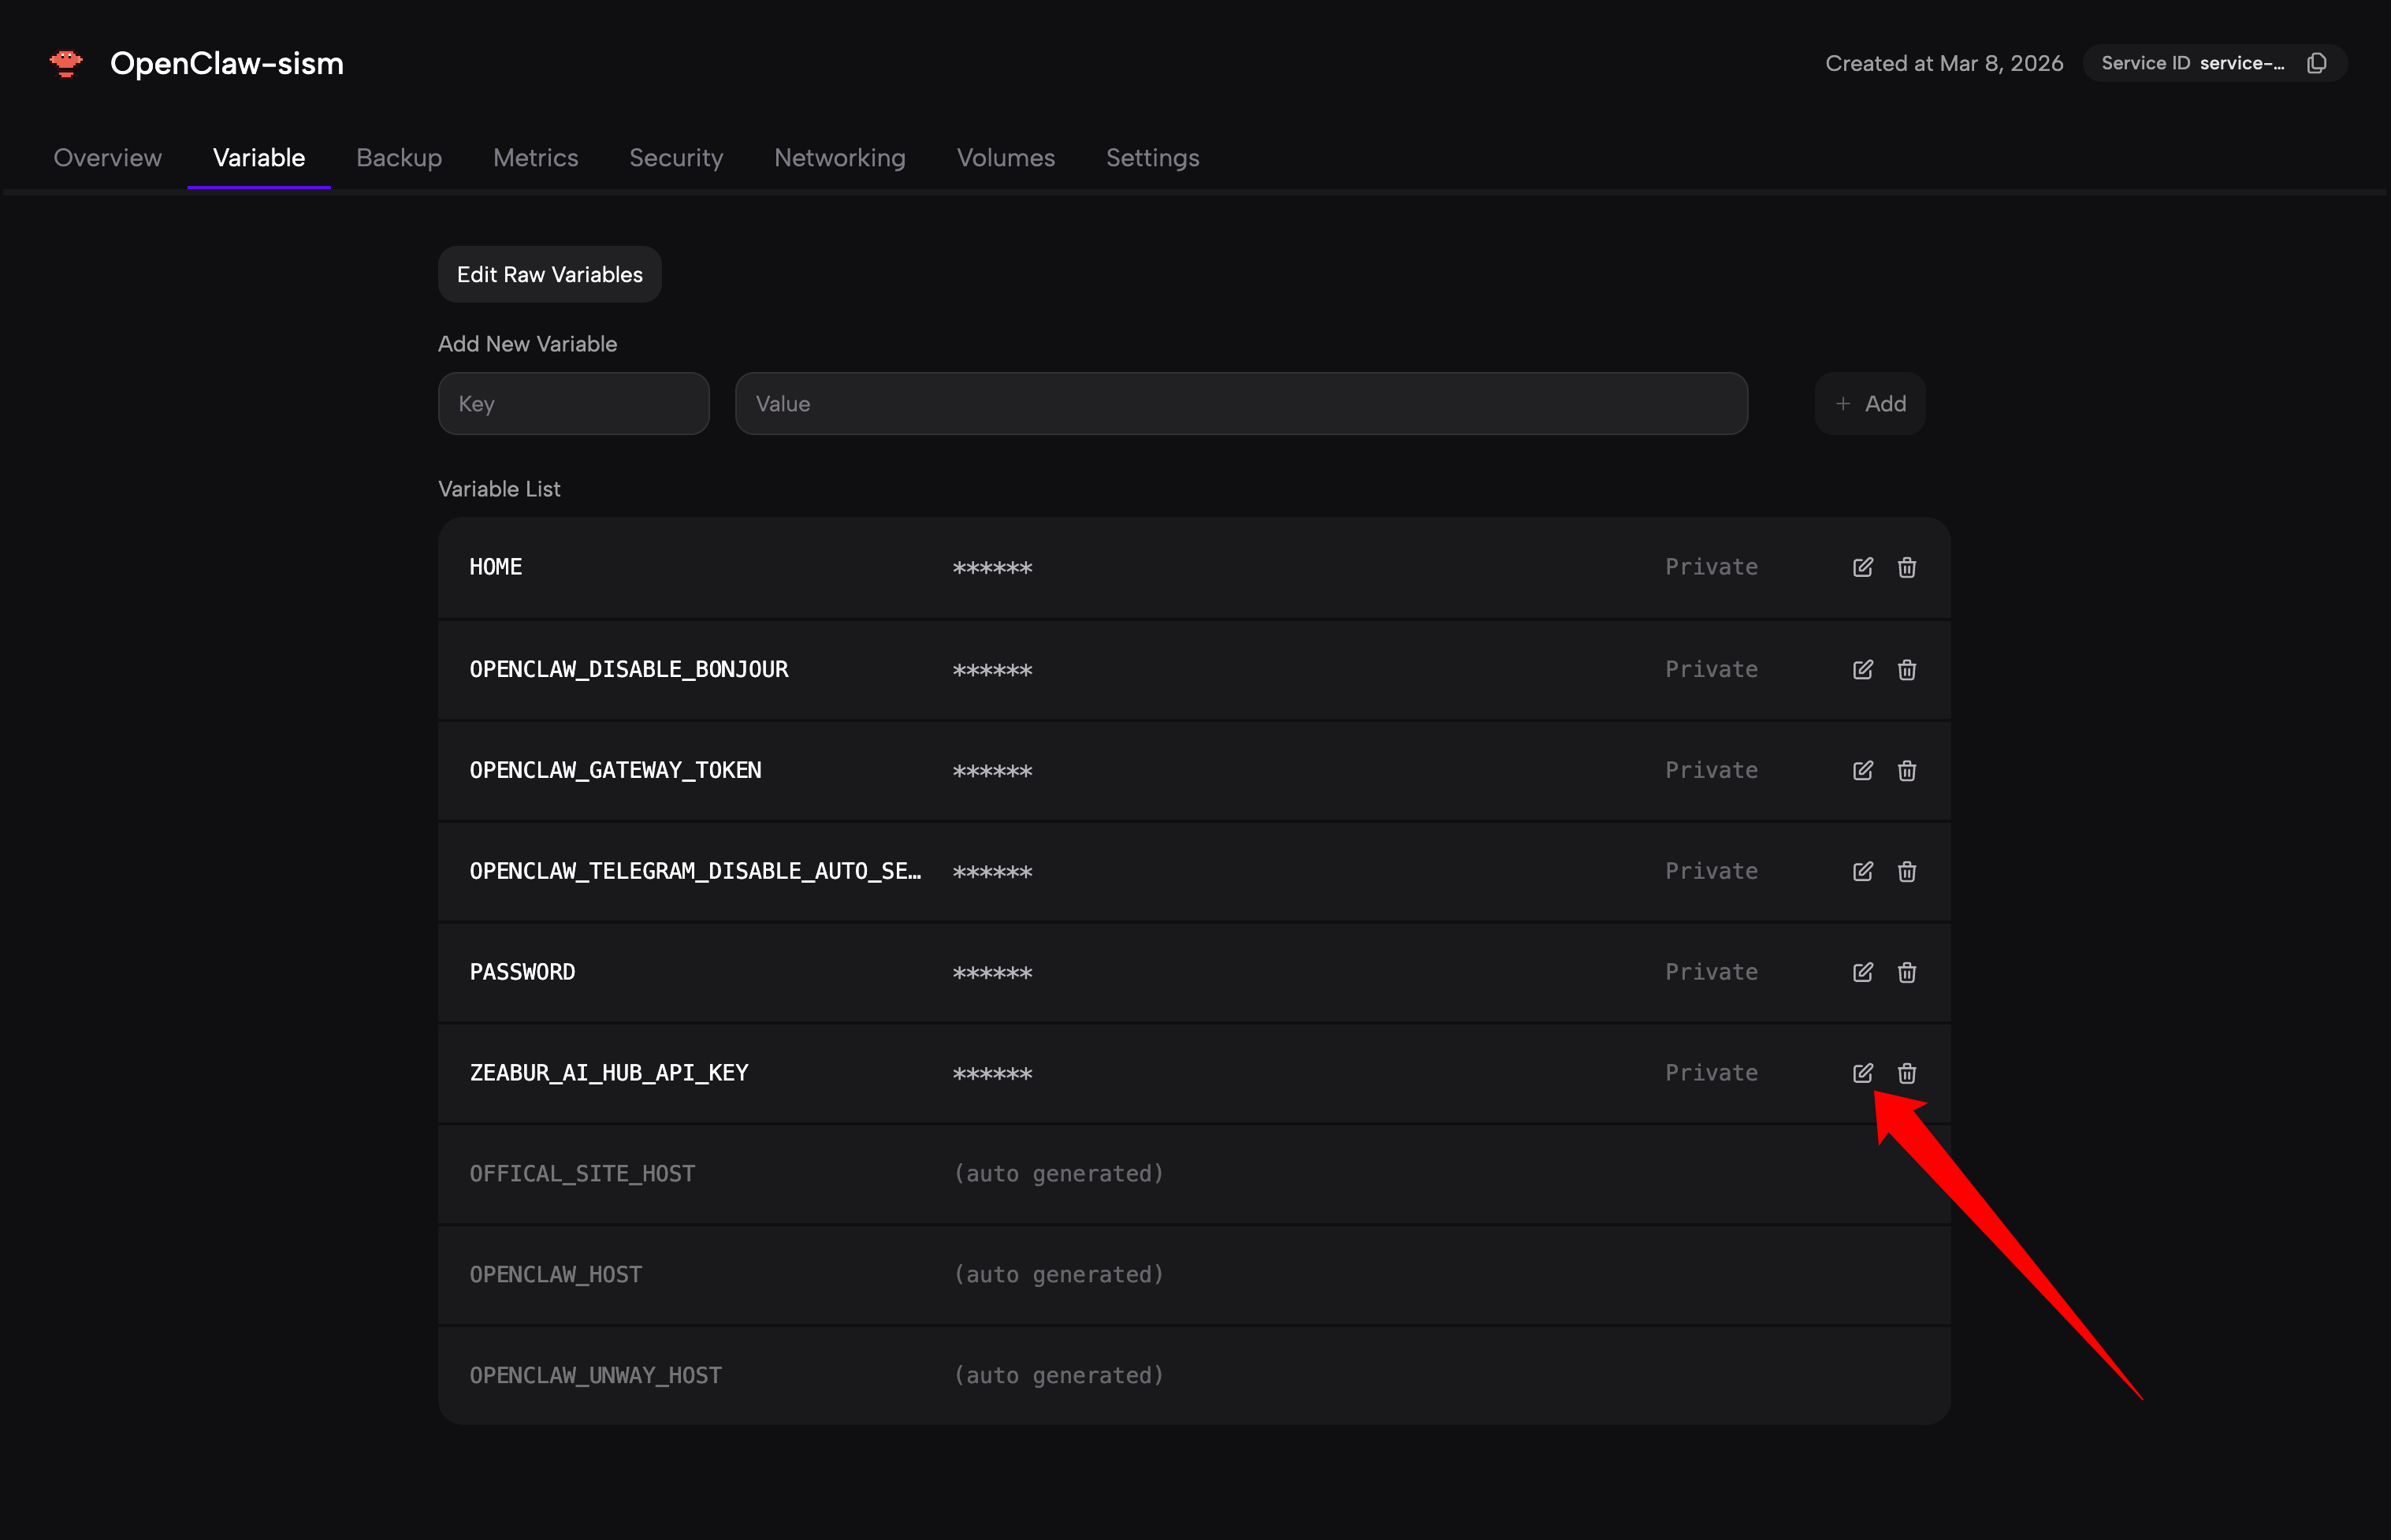Delete the HOME variable
The height and width of the screenshot is (1540, 2391).
tap(1907, 567)
